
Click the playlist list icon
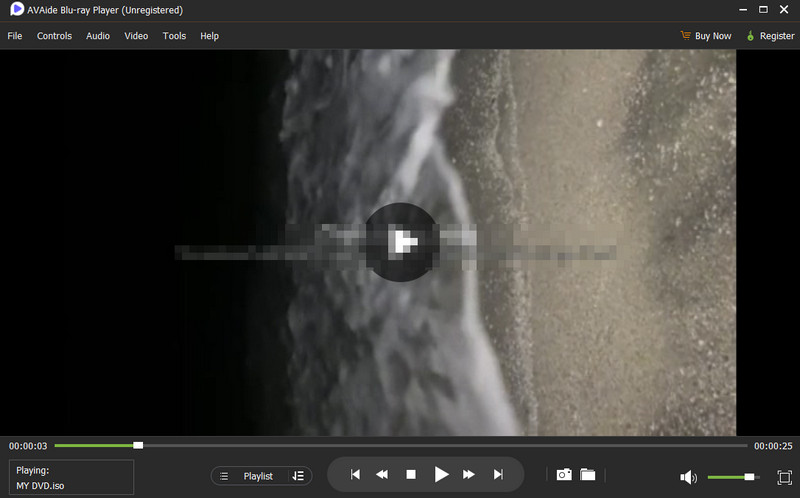(x=224, y=476)
